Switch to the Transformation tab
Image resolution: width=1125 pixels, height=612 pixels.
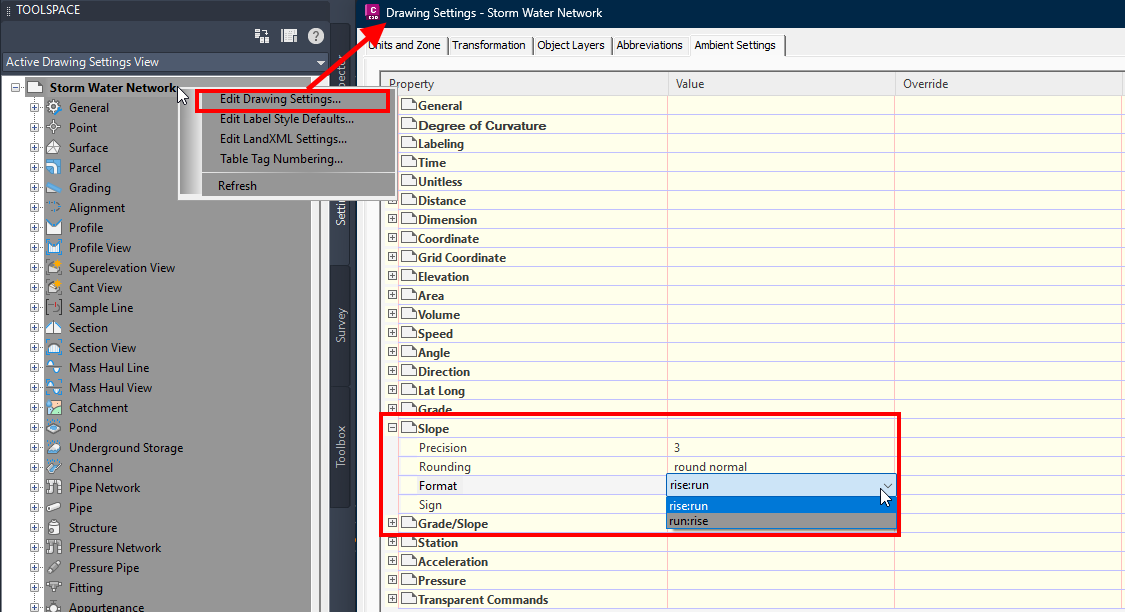(489, 45)
